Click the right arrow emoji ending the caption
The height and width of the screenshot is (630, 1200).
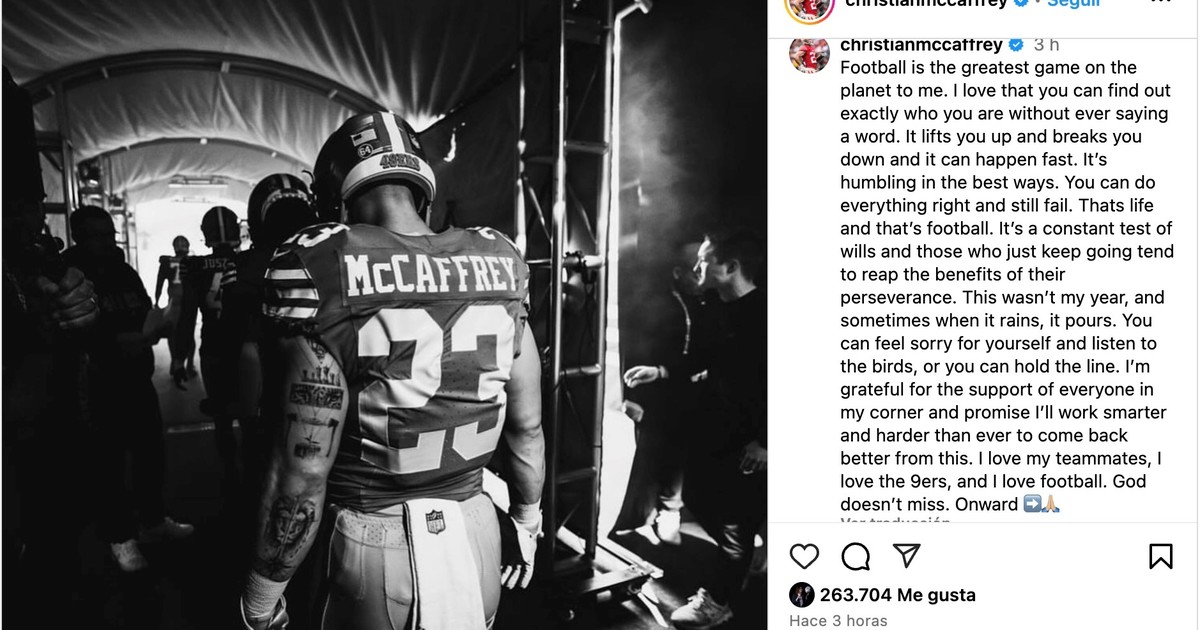(x=1034, y=504)
